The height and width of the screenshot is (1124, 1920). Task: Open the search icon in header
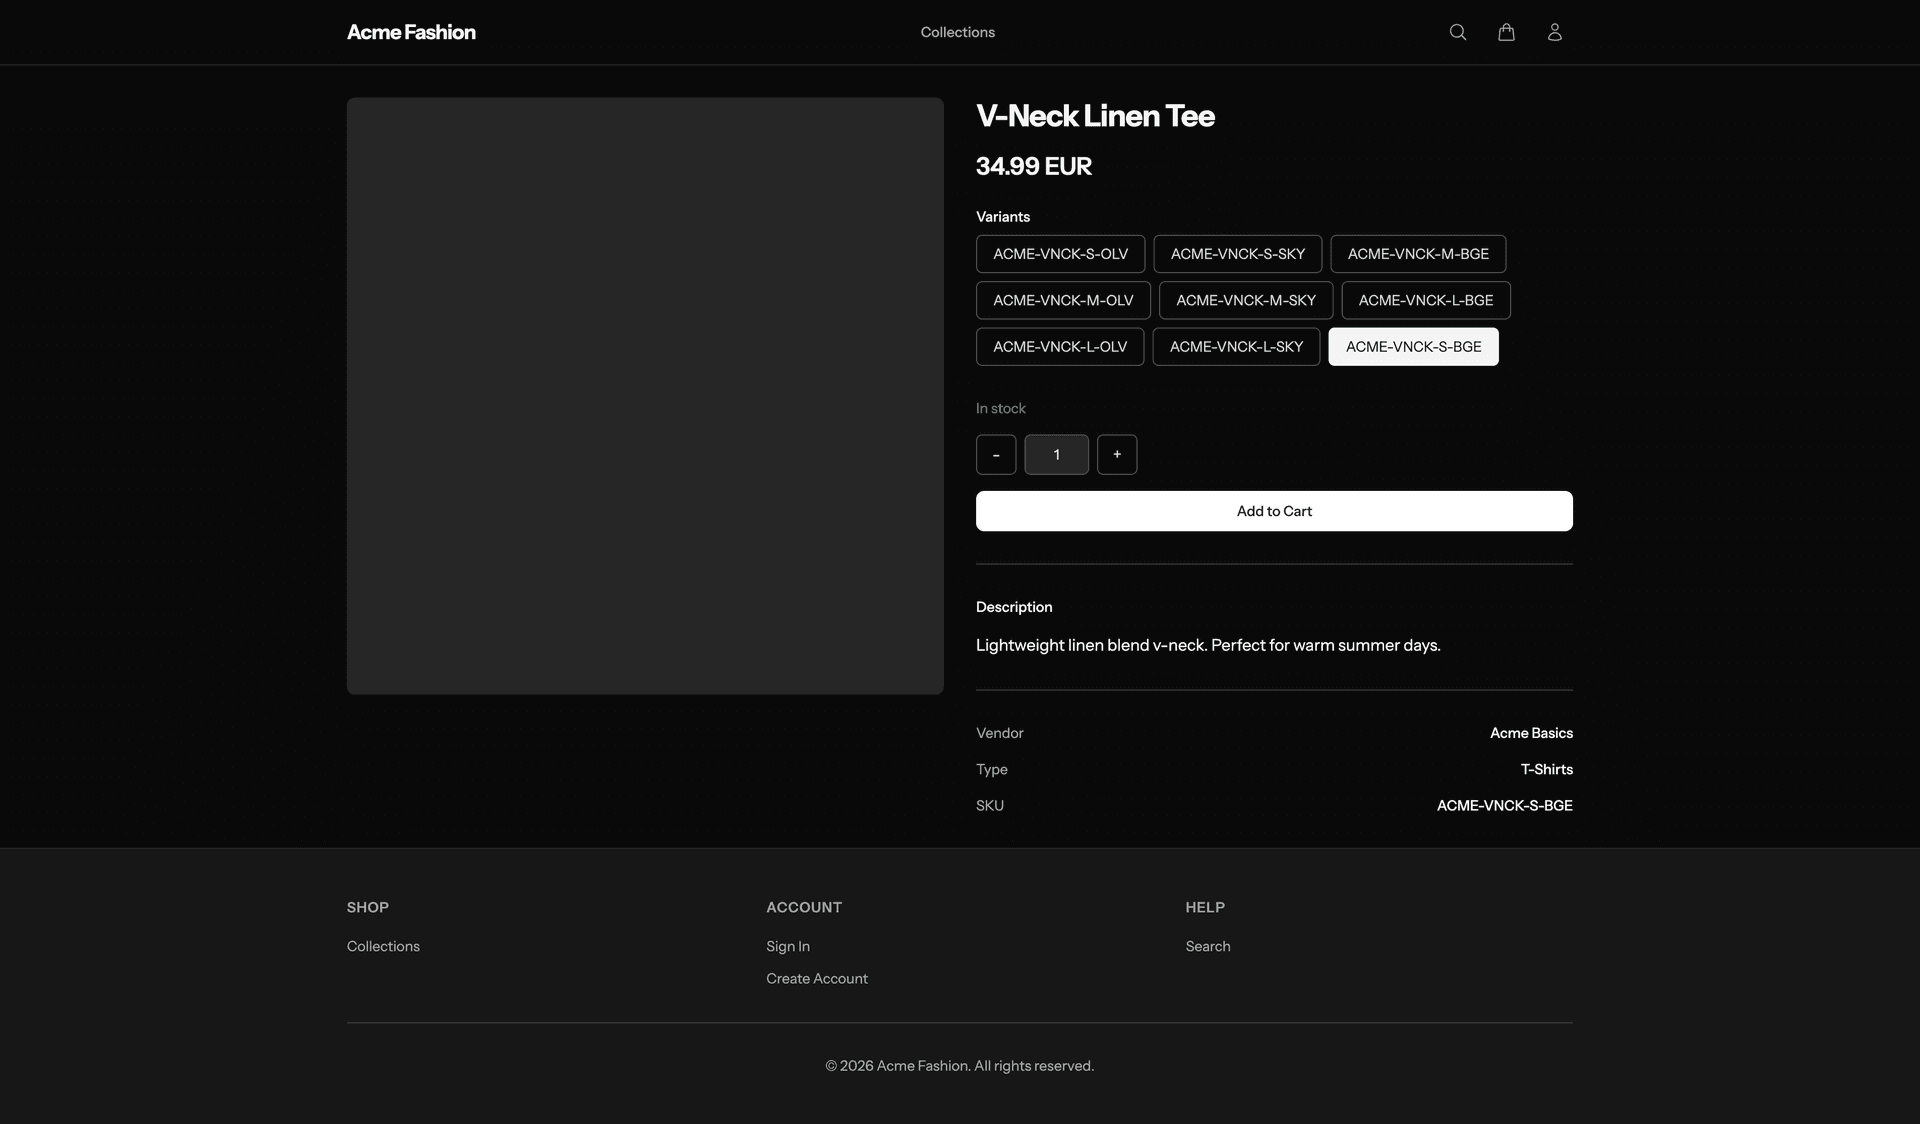1457,31
